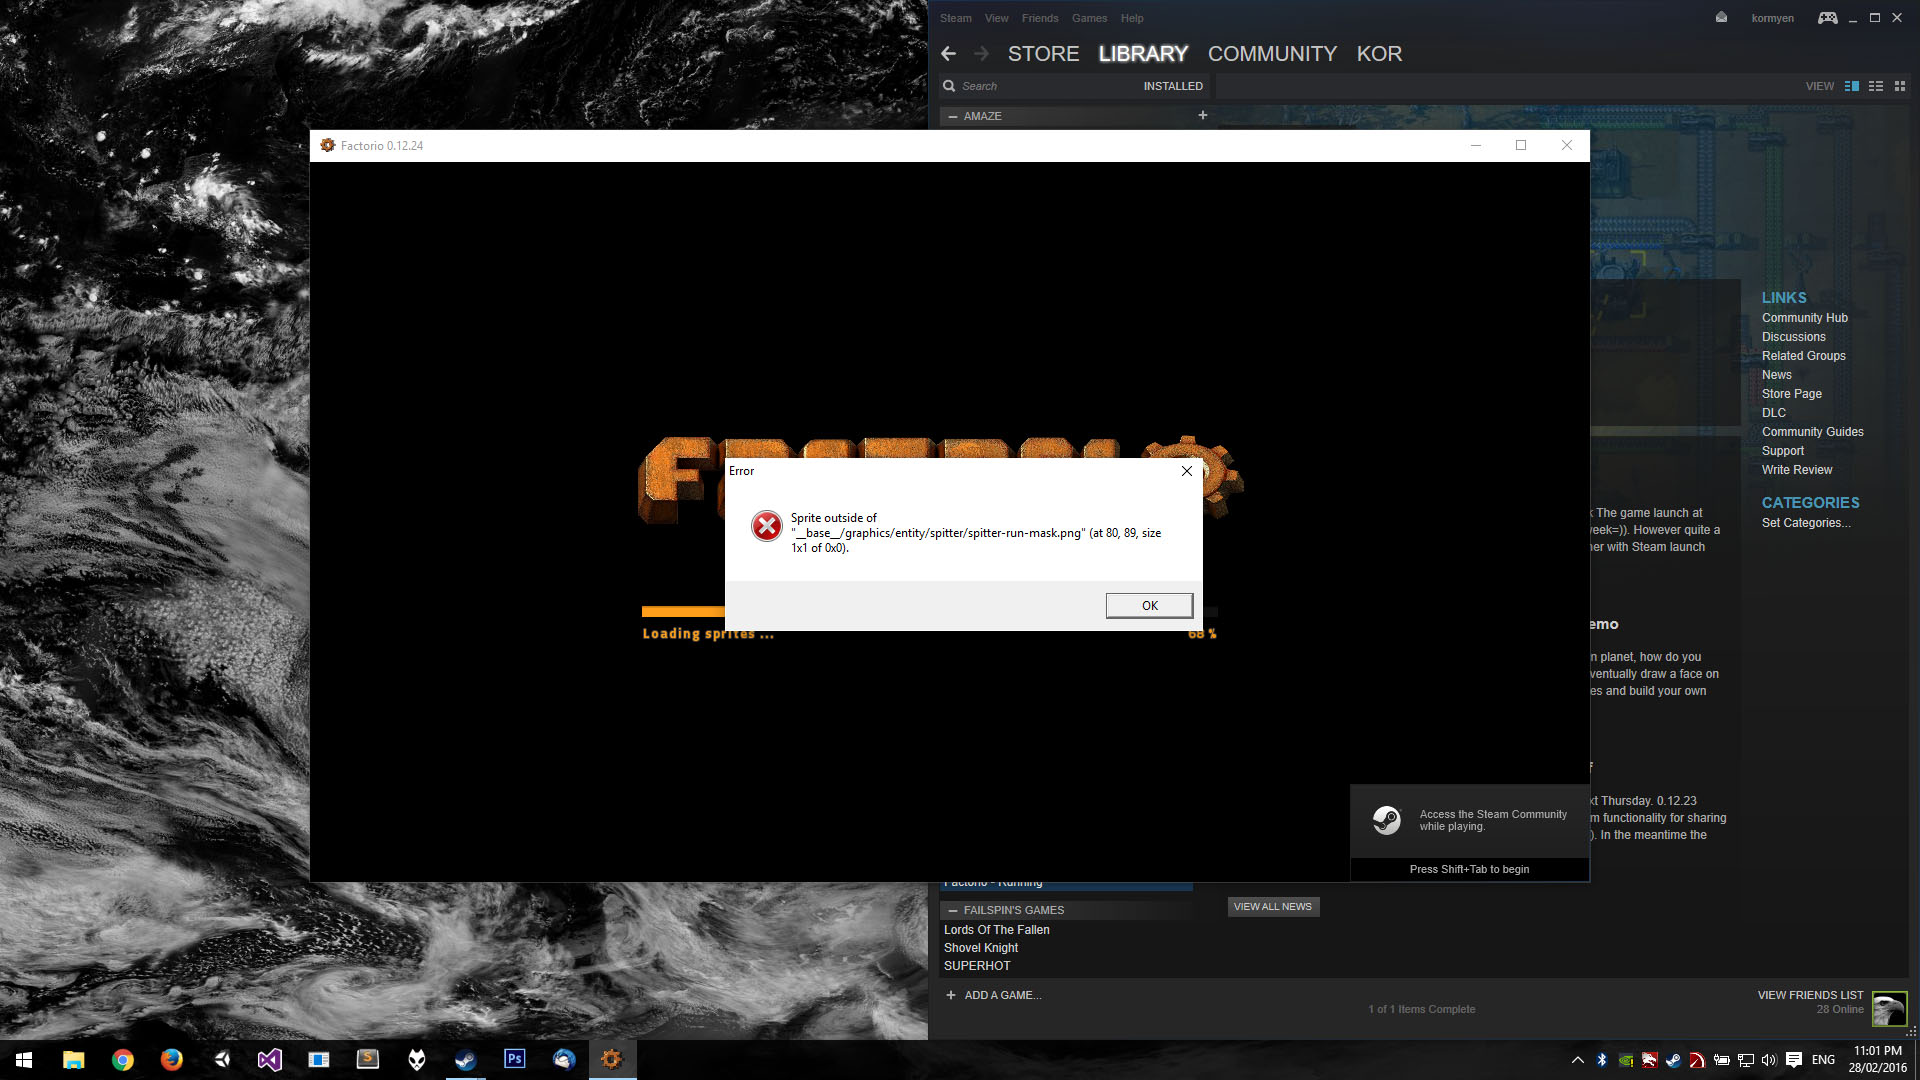The width and height of the screenshot is (1920, 1080).
Task: Open the Support link
Action: (1782, 451)
